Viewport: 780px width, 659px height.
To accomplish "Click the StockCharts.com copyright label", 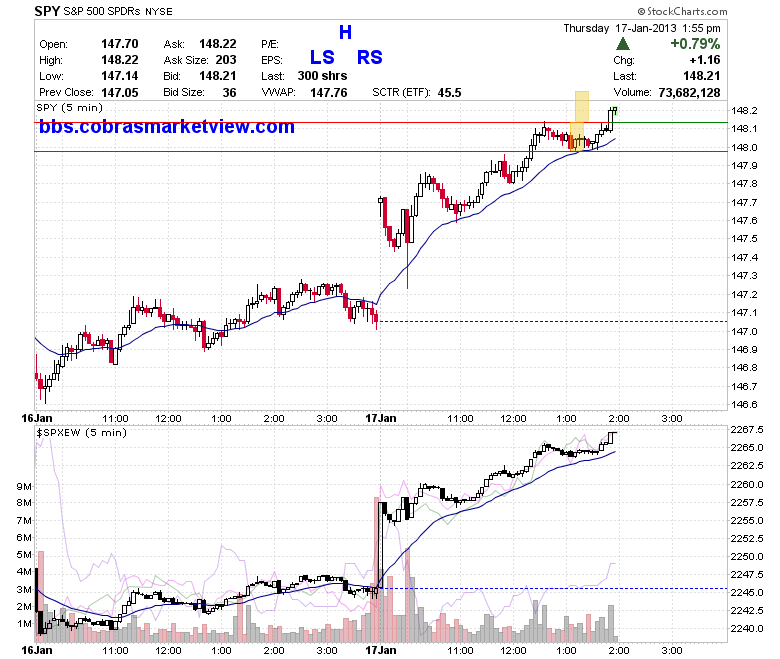I will (x=682, y=11).
